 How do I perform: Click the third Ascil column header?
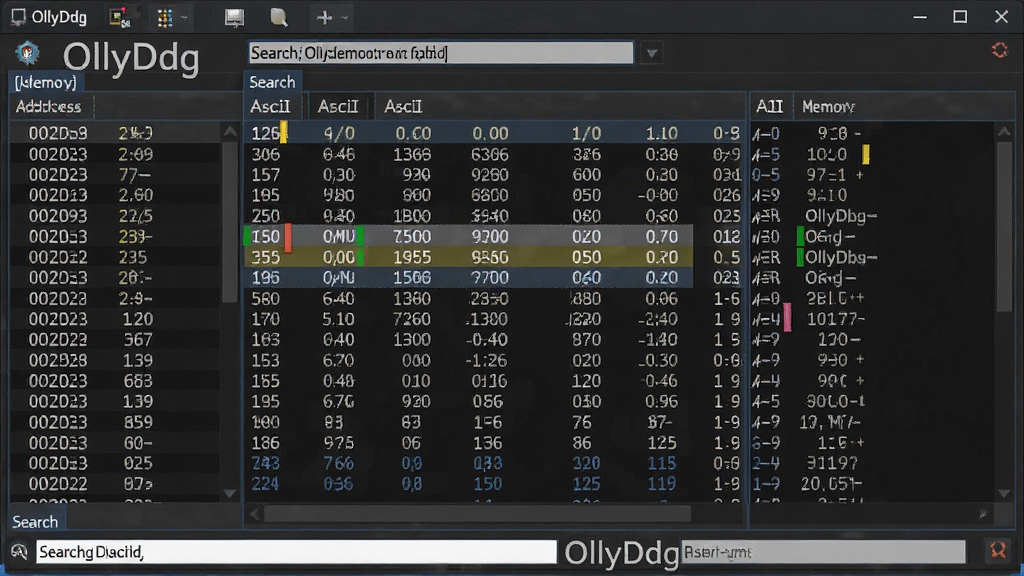point(403,106)
